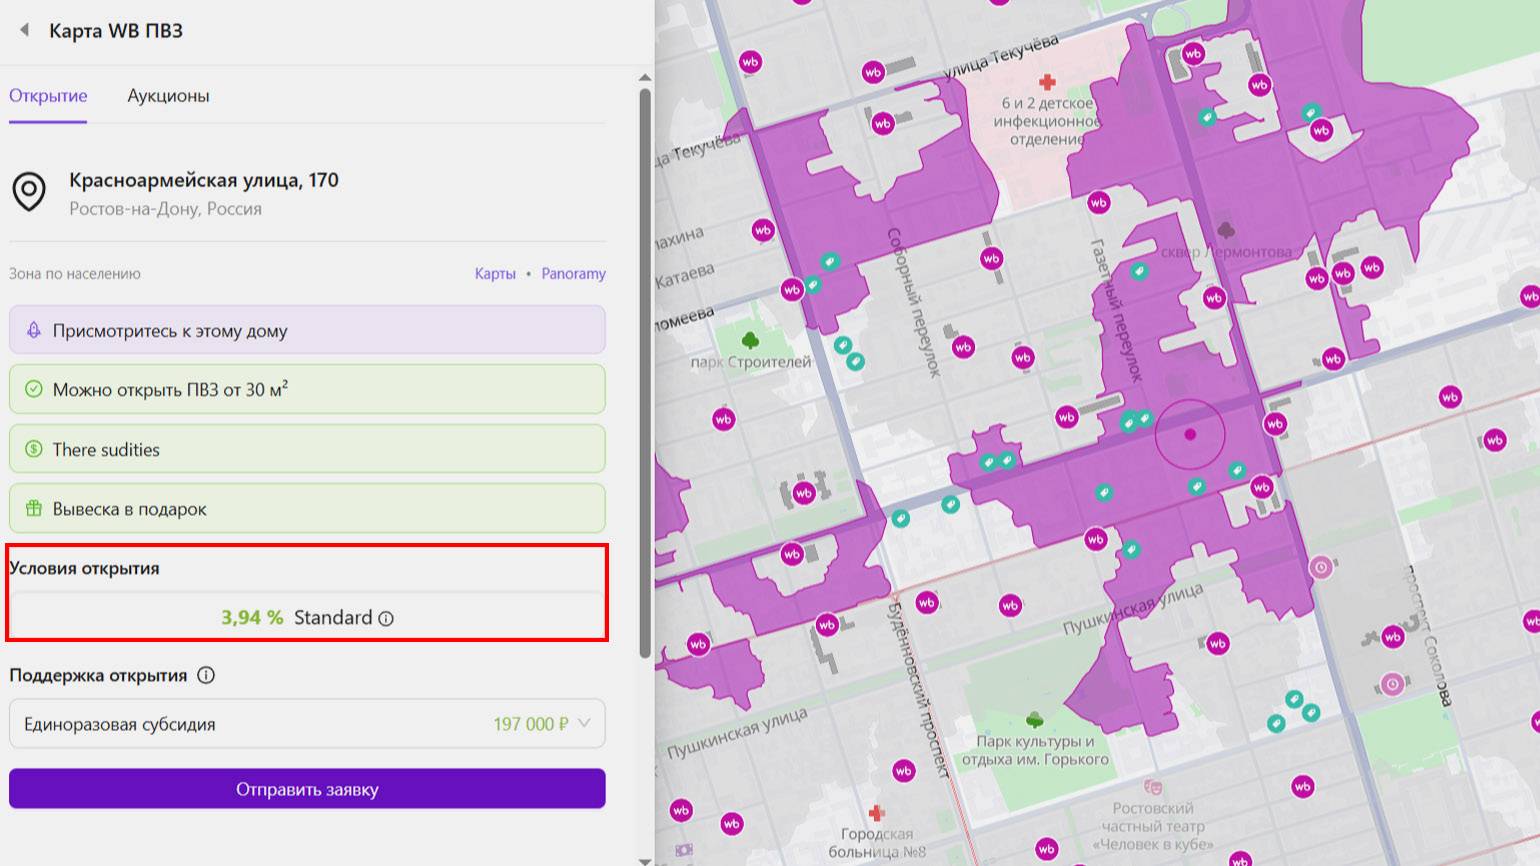This screenshot has height=866, width=1540.
Task: Click the tree icon at парк Строителей
Action: pyautogui.click(x=750, y=343)
